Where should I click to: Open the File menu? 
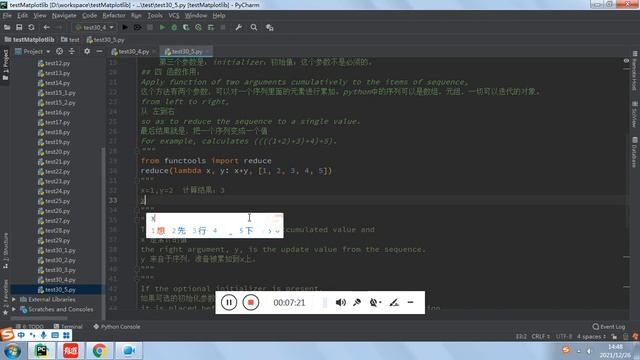click(7, 16)
